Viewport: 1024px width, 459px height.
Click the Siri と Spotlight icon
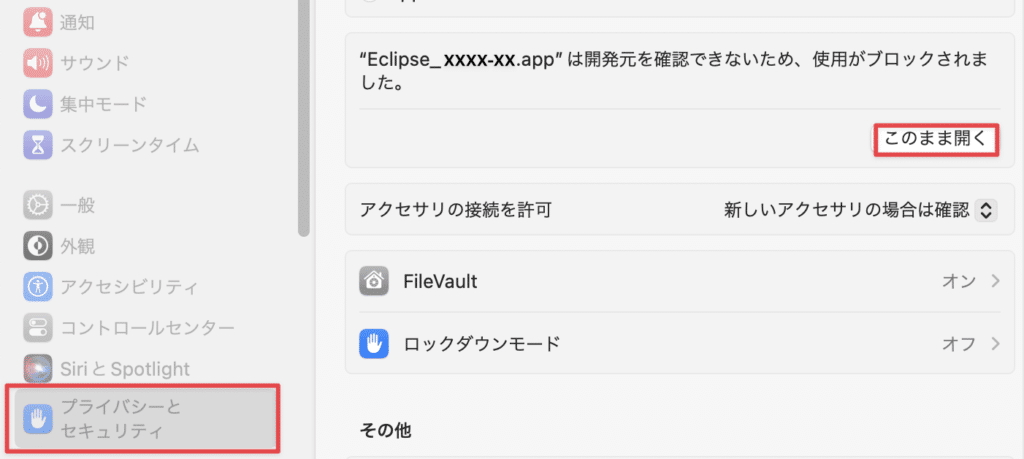[x=38, y=369]
